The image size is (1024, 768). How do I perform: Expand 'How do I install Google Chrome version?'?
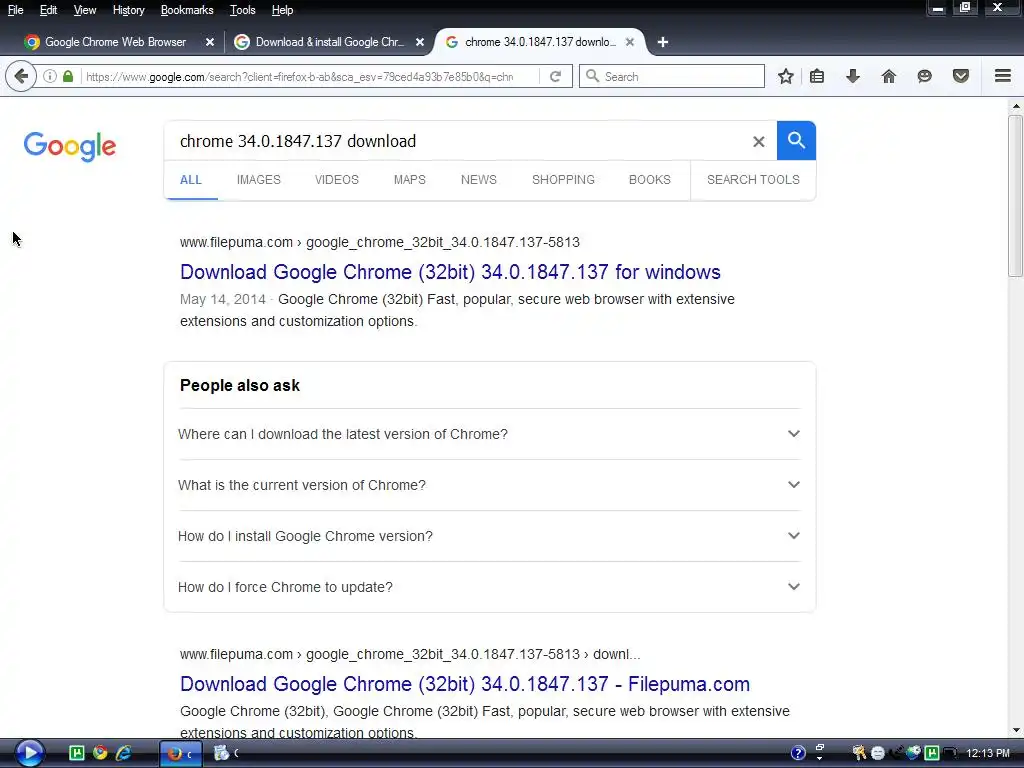[x=489, y=536]
